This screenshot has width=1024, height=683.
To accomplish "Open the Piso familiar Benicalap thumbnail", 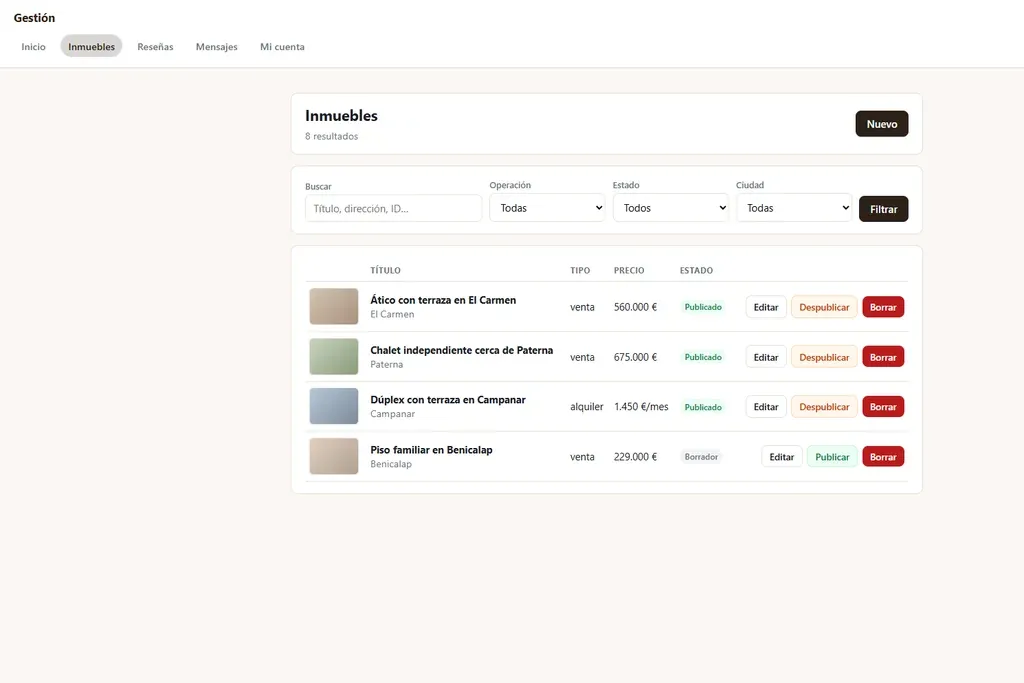I will tap(334, 456).
